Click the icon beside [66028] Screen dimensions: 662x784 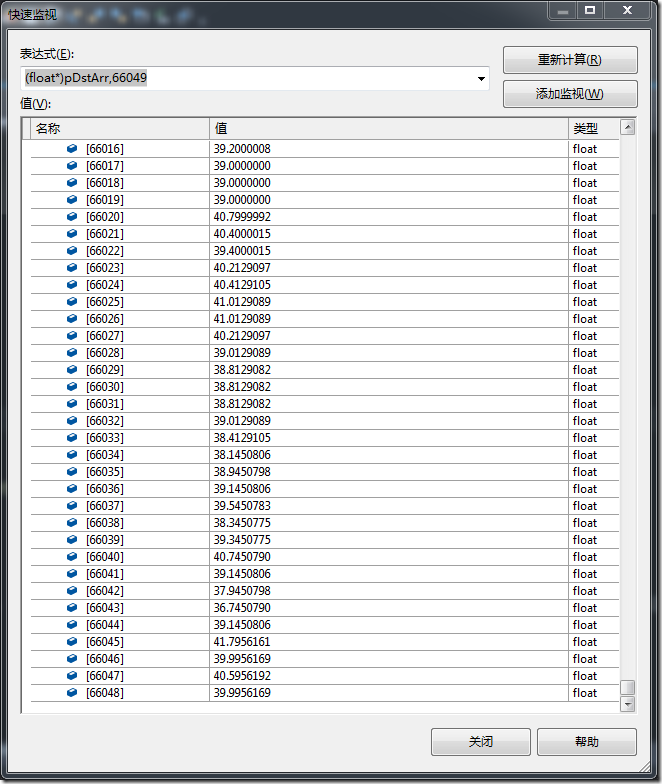click(72, 352)
